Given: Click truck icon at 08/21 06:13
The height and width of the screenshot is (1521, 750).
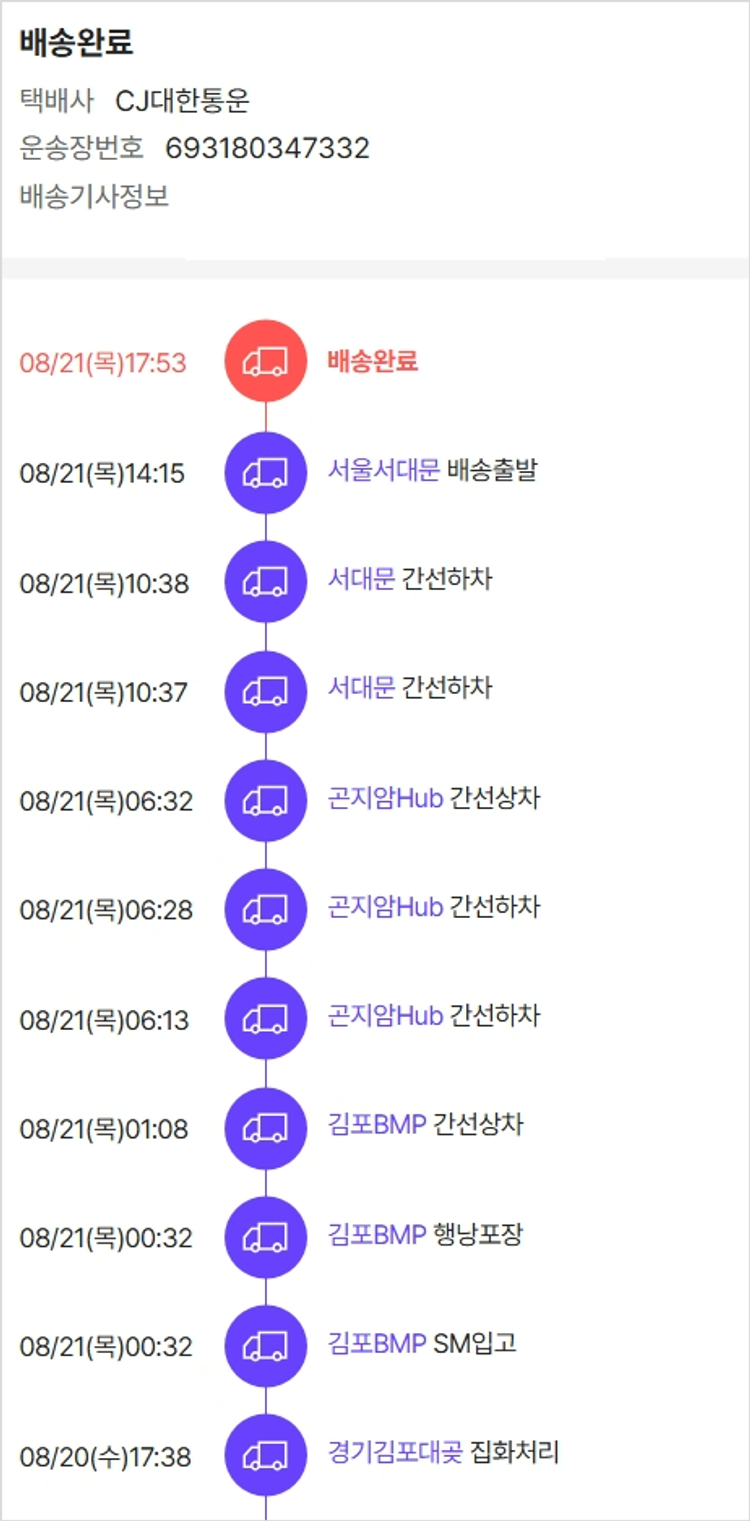Looking at the screenshot, I should coord(266,1019).
